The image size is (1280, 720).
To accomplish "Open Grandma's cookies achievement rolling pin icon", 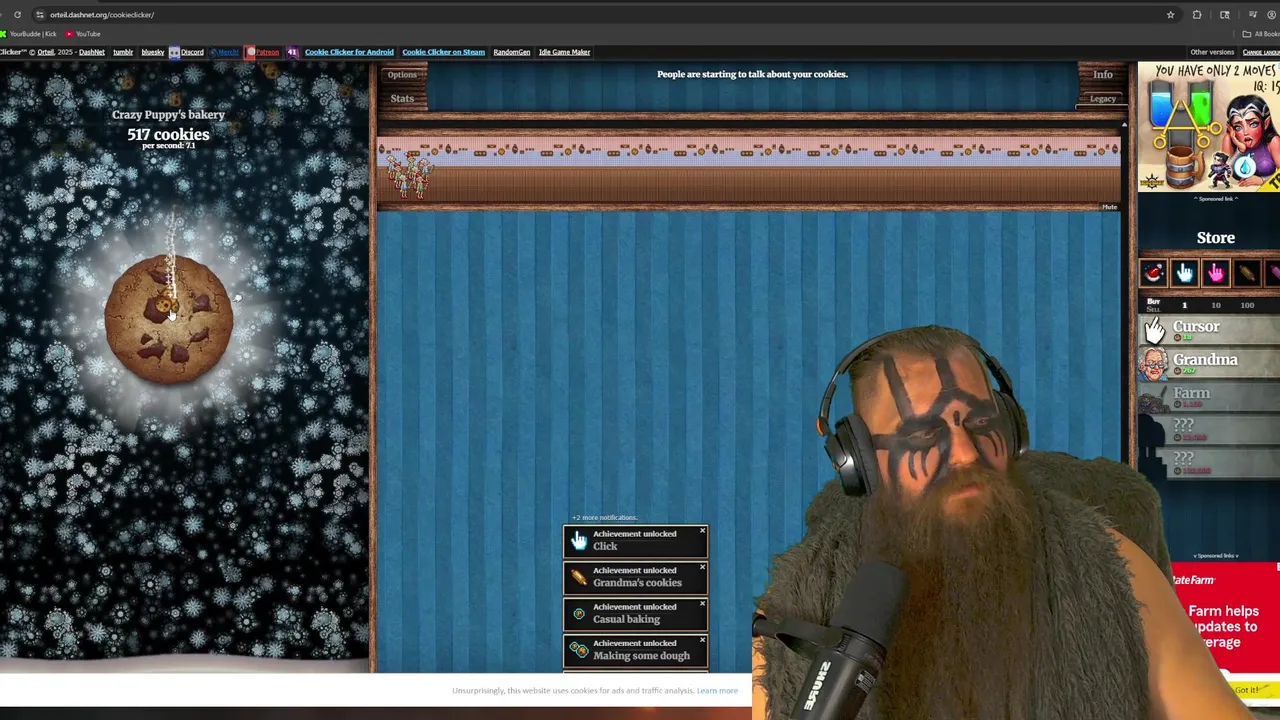I will pyautogui.click(x=579, y=577).
